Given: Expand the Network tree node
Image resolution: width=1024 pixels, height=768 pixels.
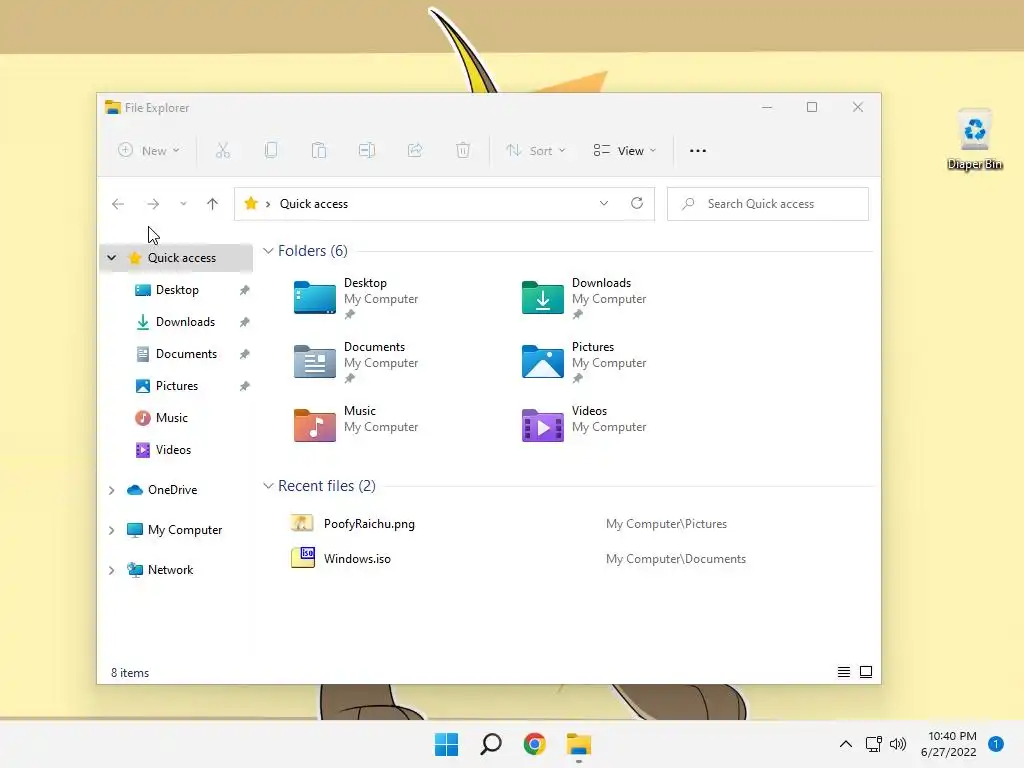Looking at the screenshot, I should 112,570.
